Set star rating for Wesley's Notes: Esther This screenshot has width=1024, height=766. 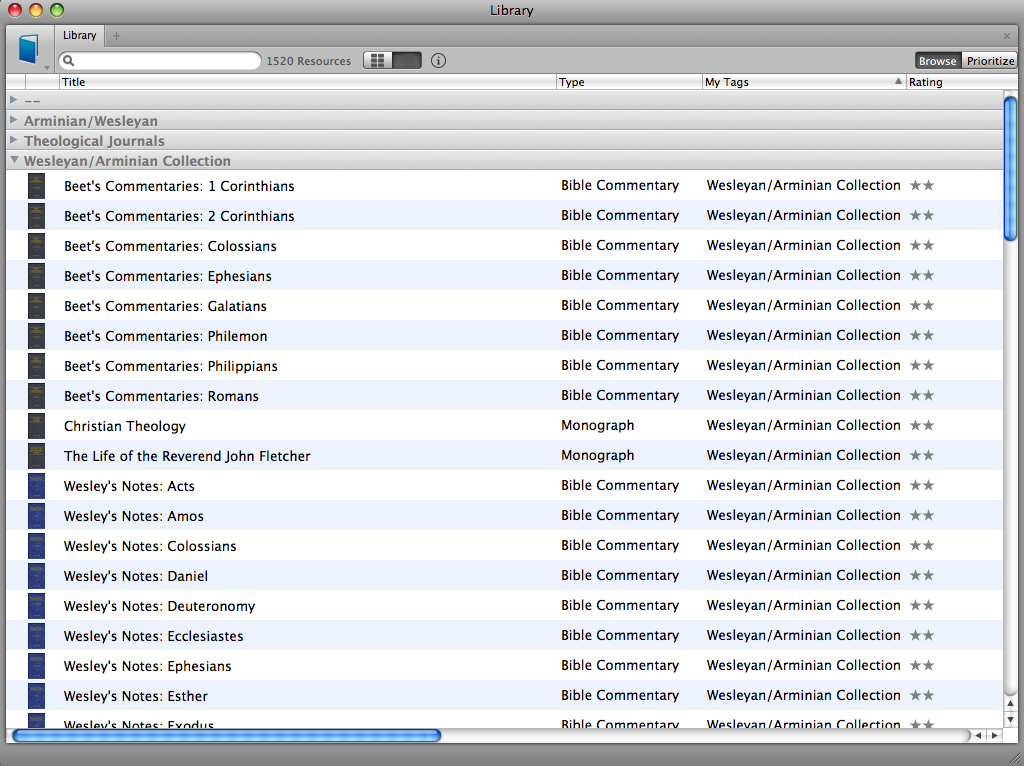click(922, 696)
